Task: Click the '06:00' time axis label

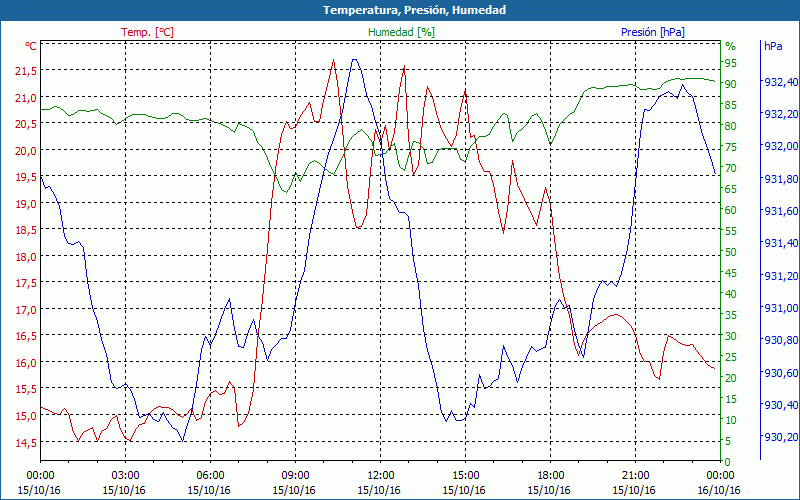Action: click(x=210, y=476)
